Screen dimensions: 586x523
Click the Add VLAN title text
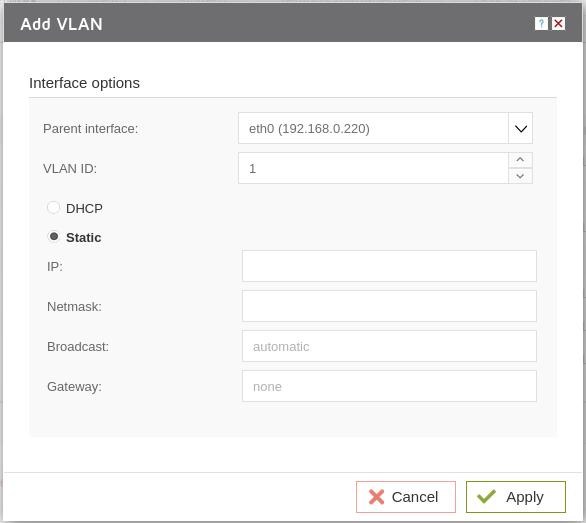(x=61, y=24)
